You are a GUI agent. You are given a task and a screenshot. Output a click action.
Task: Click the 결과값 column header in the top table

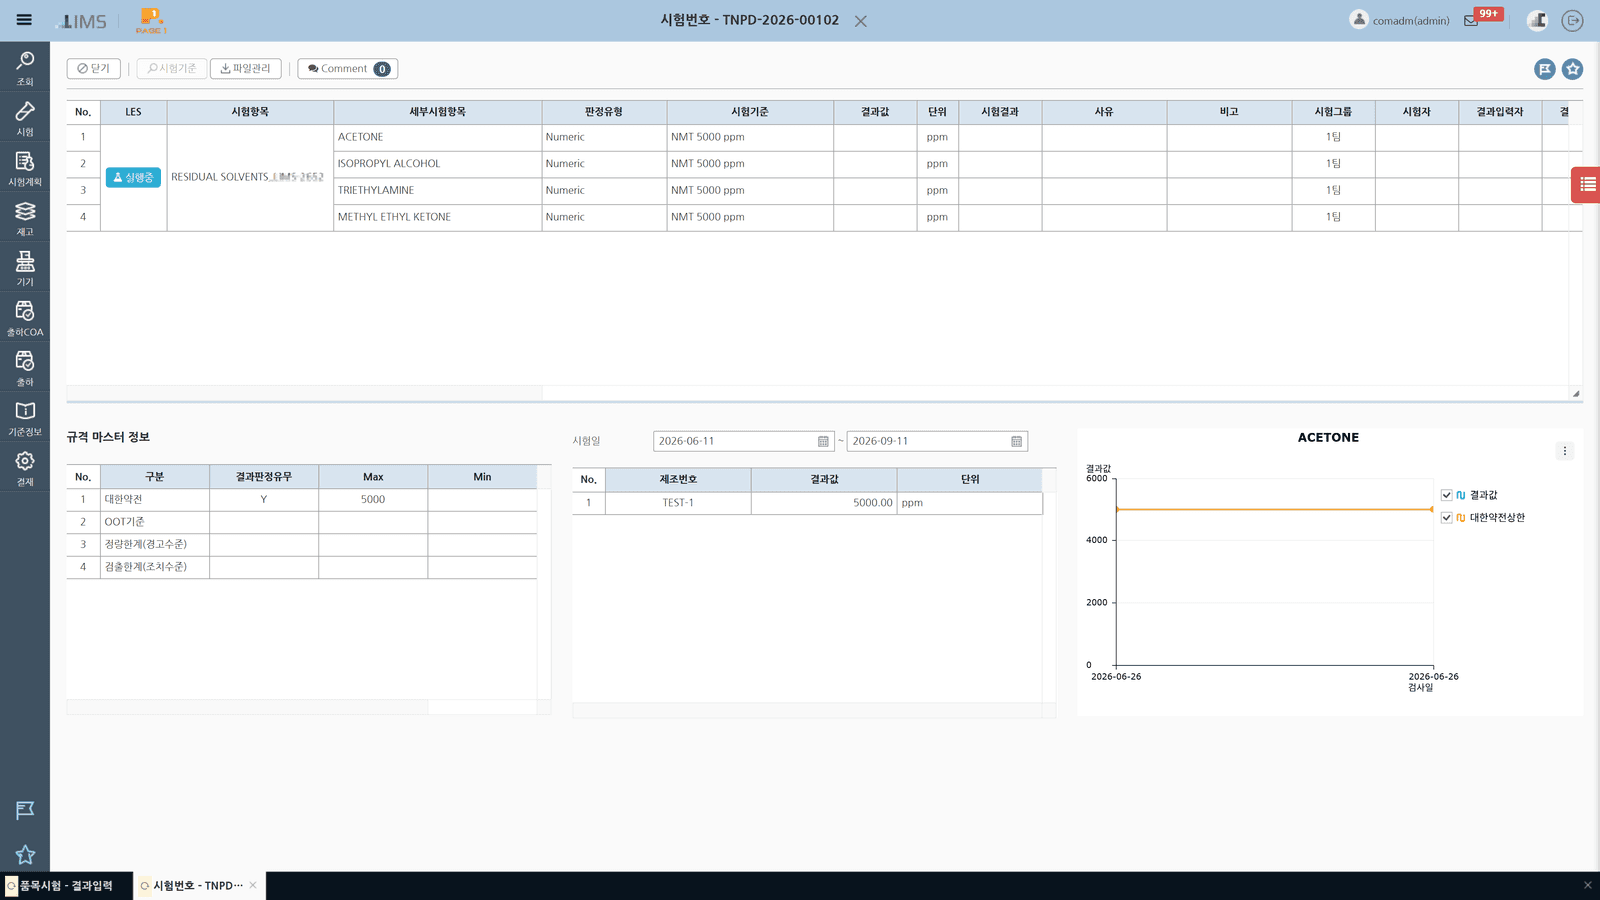pos(875,112)
